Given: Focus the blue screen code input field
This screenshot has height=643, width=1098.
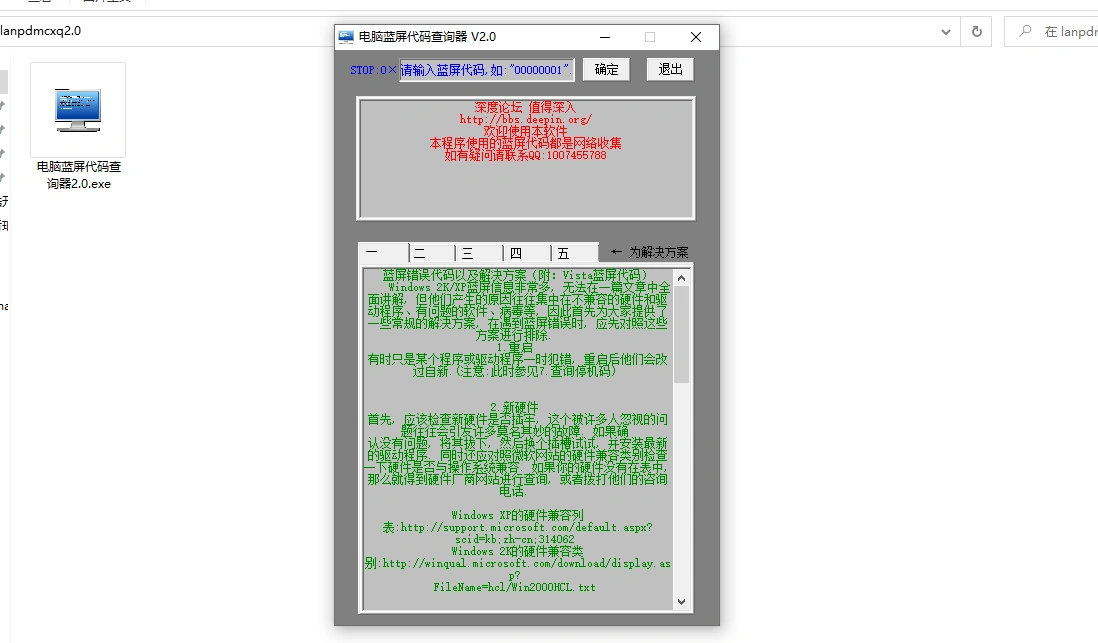Looking at the screenshot, I should [487, 70].
